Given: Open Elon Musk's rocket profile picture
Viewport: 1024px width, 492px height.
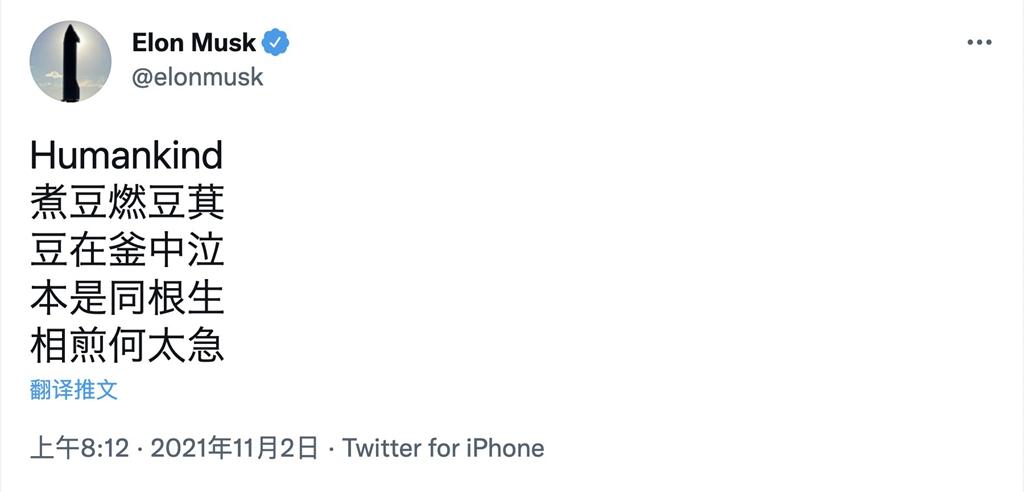Looking at the screenshot, I should [x=70, y=61].
